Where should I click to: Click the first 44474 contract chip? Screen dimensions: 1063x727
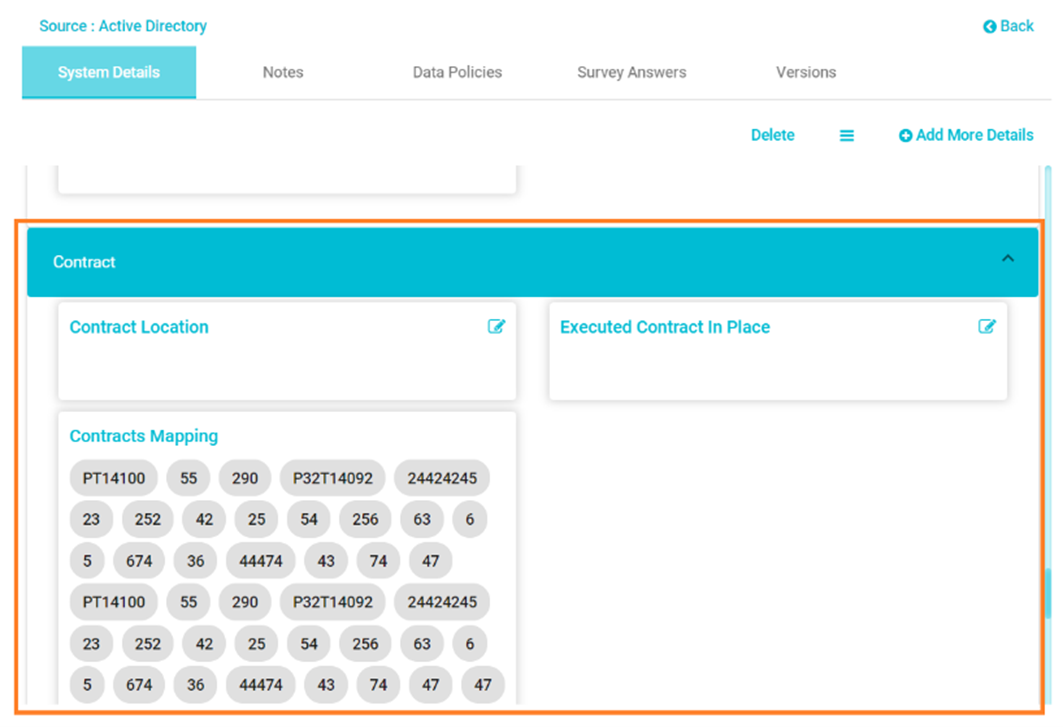pos(261,561)
